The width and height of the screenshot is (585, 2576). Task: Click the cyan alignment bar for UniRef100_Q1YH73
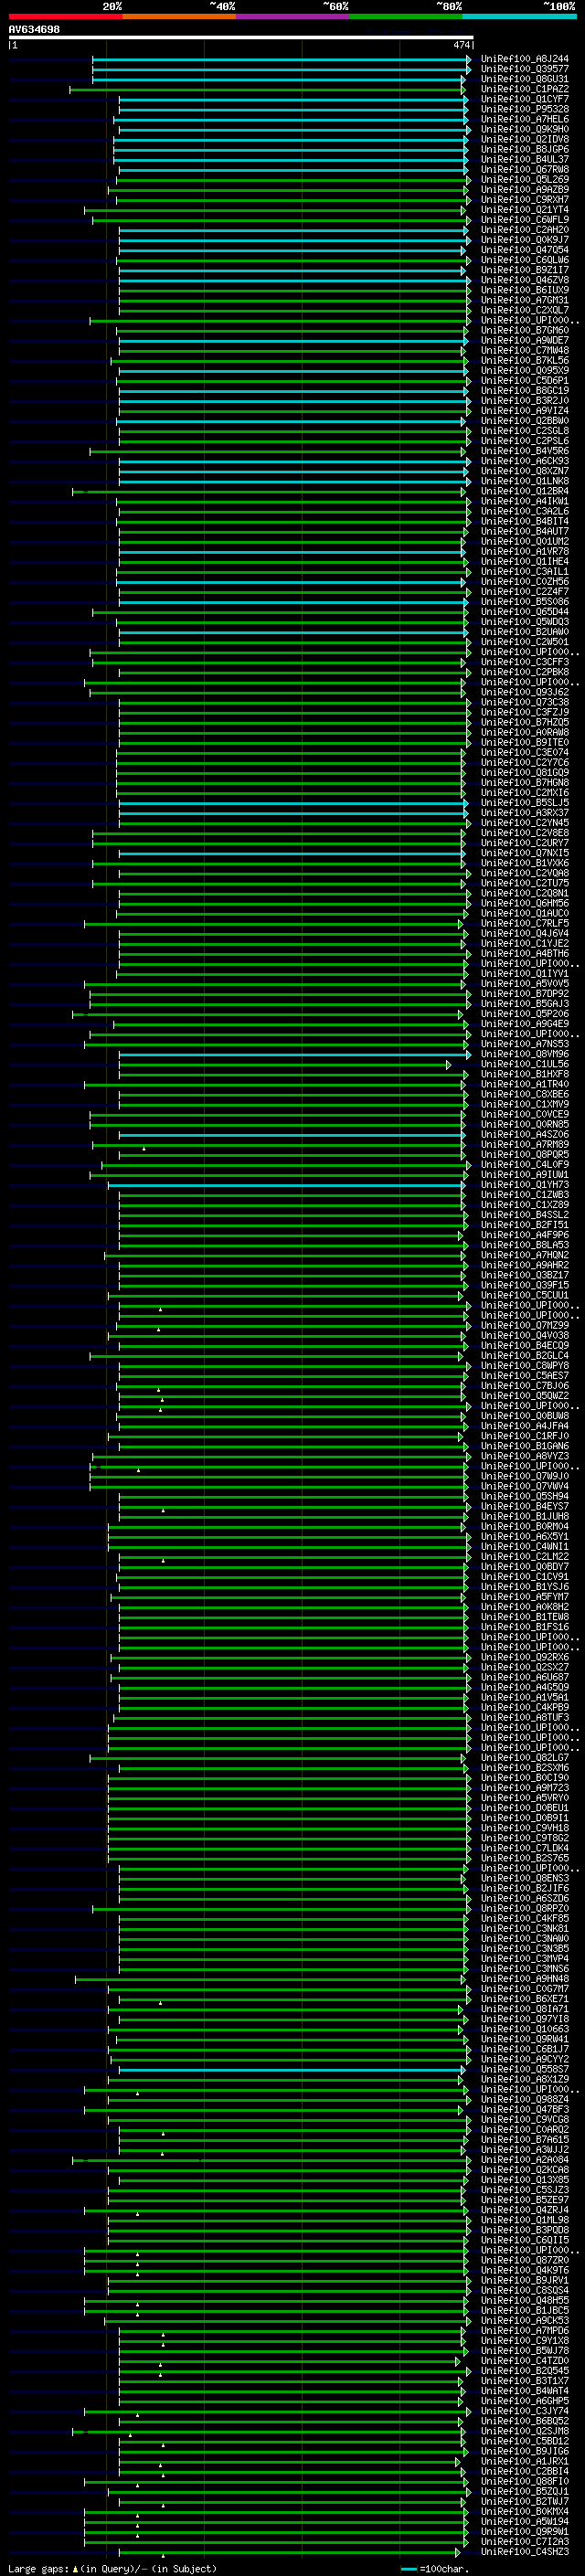(x=287, y=1185)
